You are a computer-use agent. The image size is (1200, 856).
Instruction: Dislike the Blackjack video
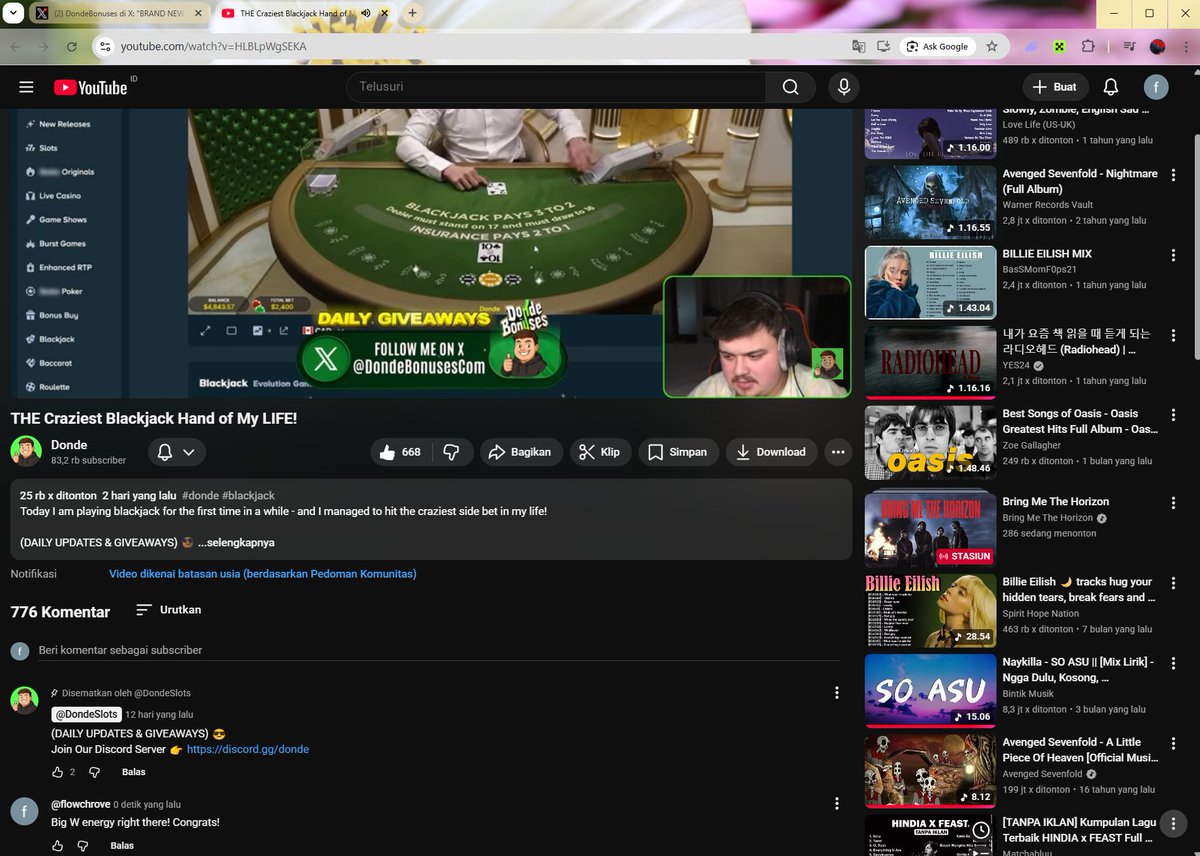coord(452,452)
